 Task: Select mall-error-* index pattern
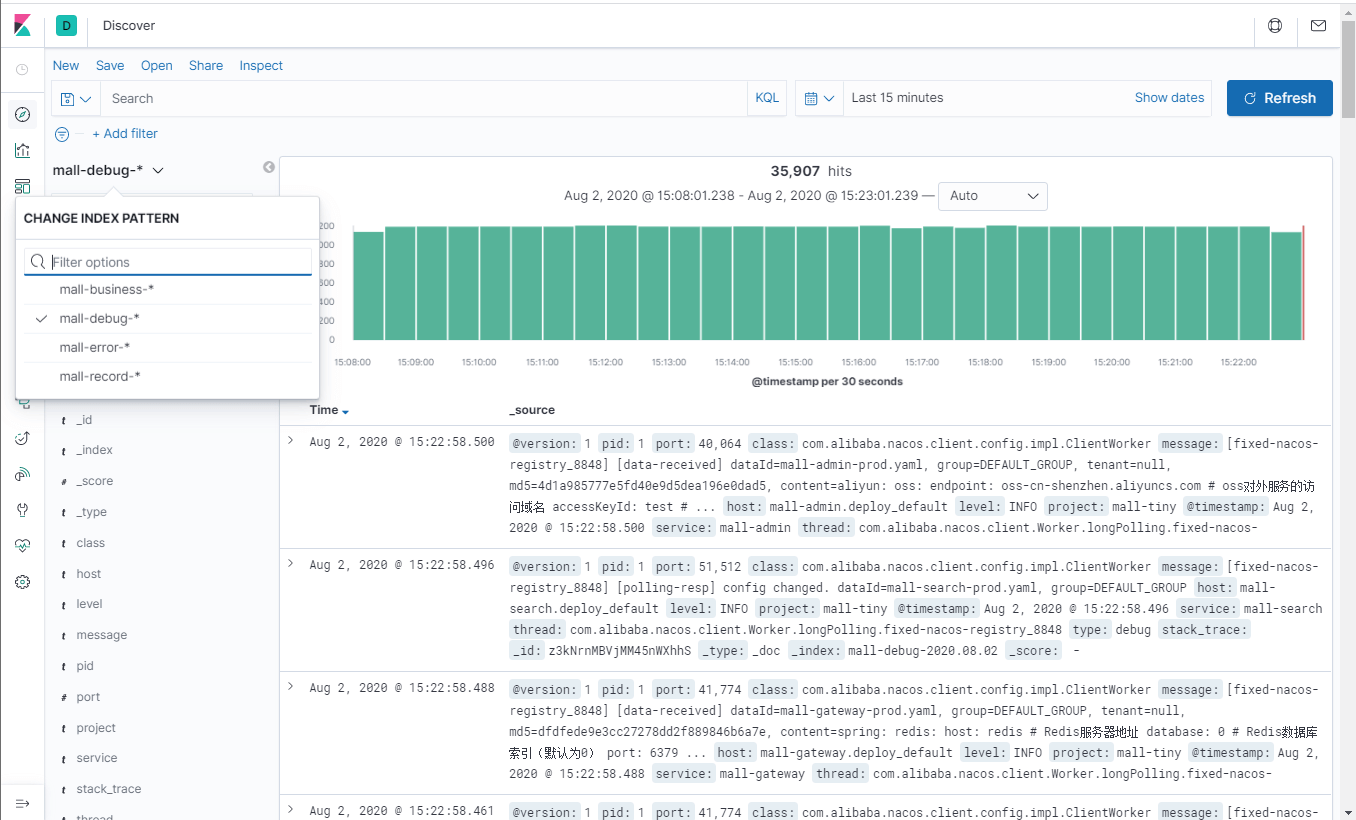[x=95, y=347]
